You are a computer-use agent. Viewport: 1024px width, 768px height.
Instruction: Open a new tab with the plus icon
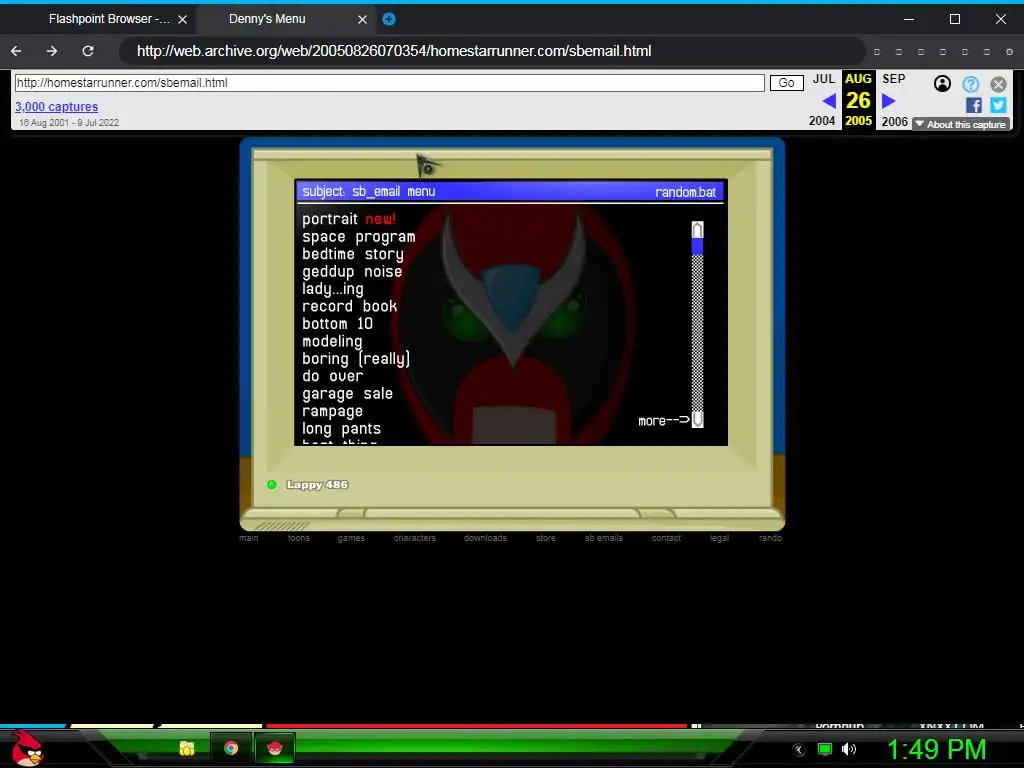[389, 19]
